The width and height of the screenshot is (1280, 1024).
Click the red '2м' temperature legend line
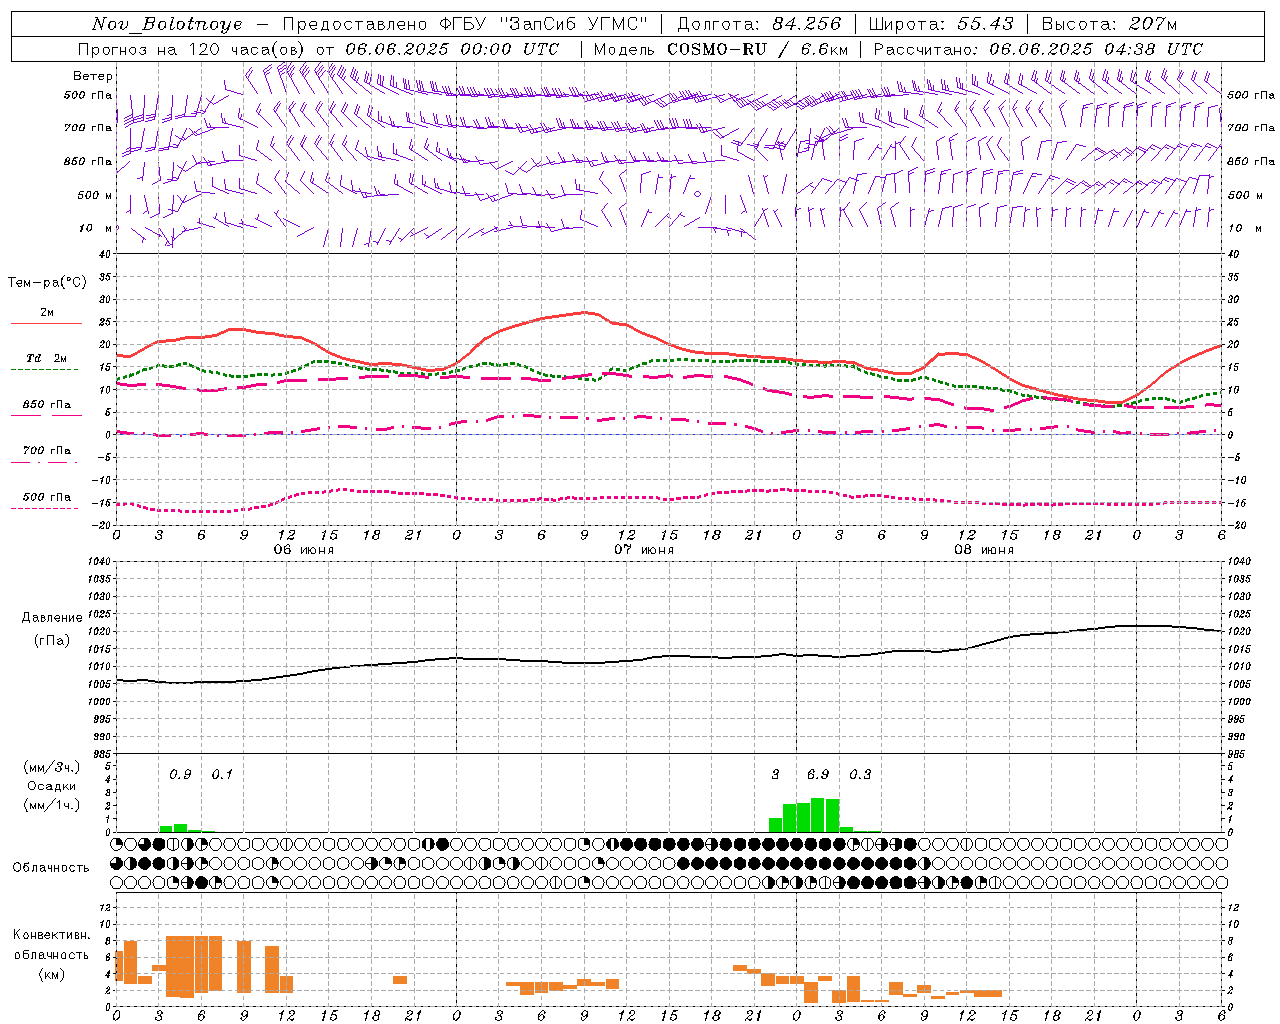pyautogui.click(x=46, y=324)
